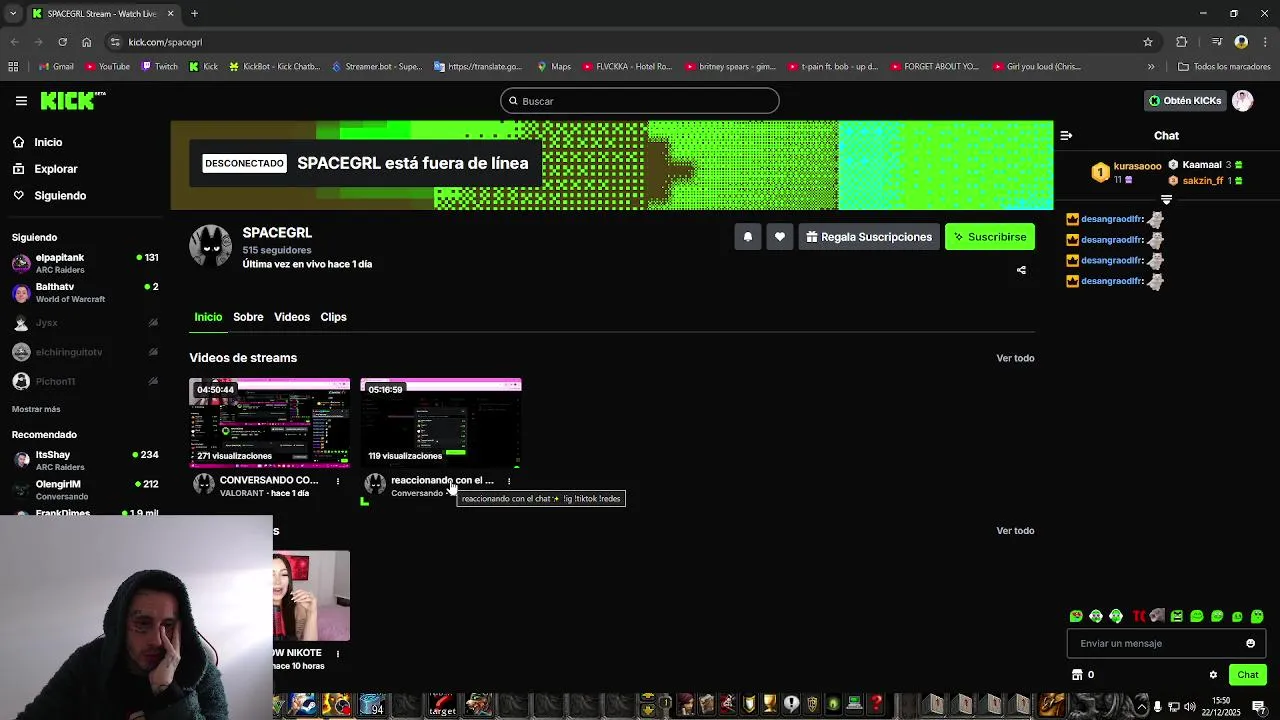Open the Windows notification center
Viewport: 1280px width, 720px height.
click(1259, 707)
